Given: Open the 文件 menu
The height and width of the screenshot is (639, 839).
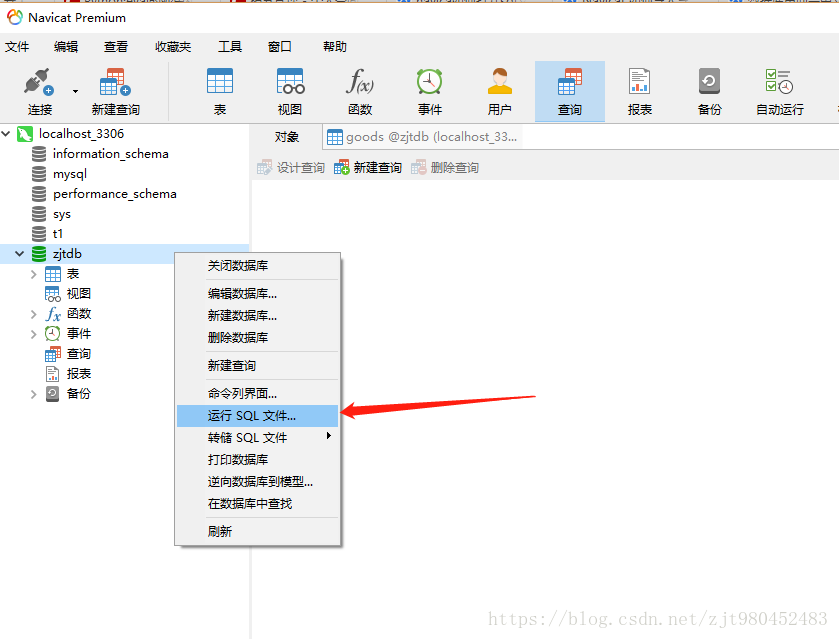Looking at the screenshot, I should (x=17, y=47).
